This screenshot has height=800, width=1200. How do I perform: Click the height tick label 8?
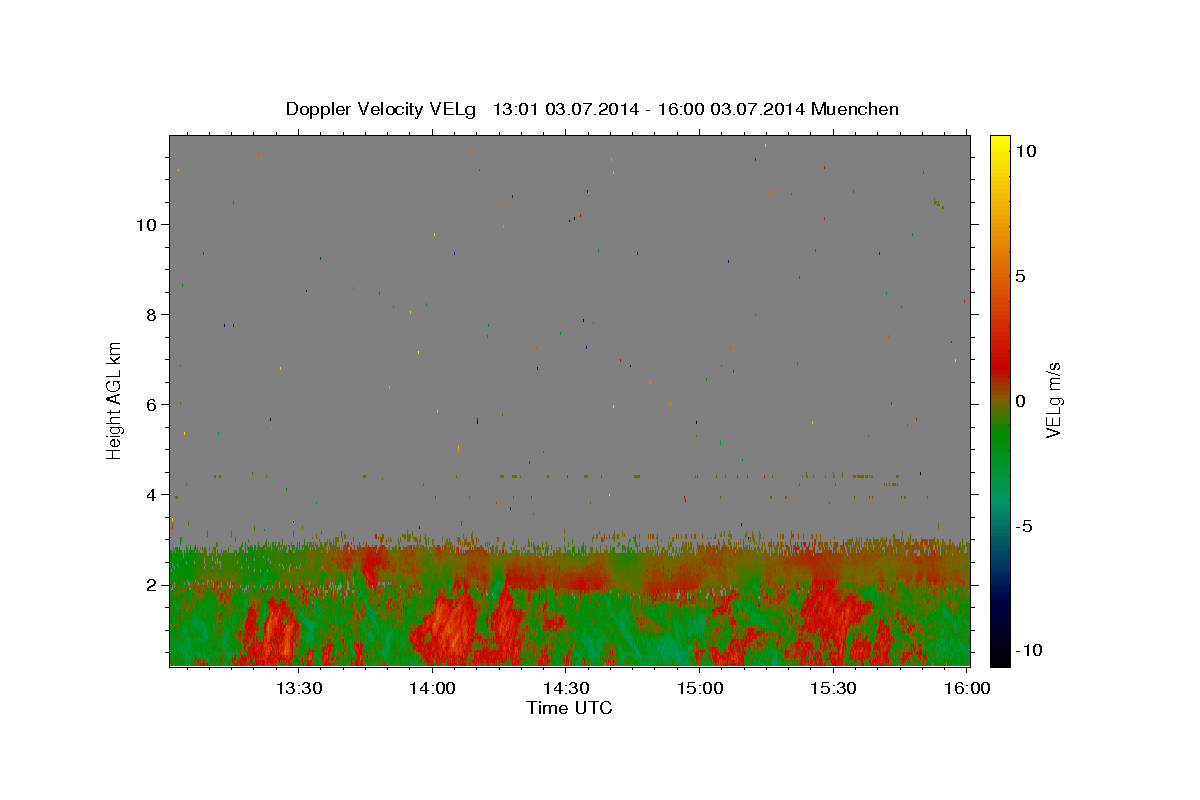pos(153,314)
